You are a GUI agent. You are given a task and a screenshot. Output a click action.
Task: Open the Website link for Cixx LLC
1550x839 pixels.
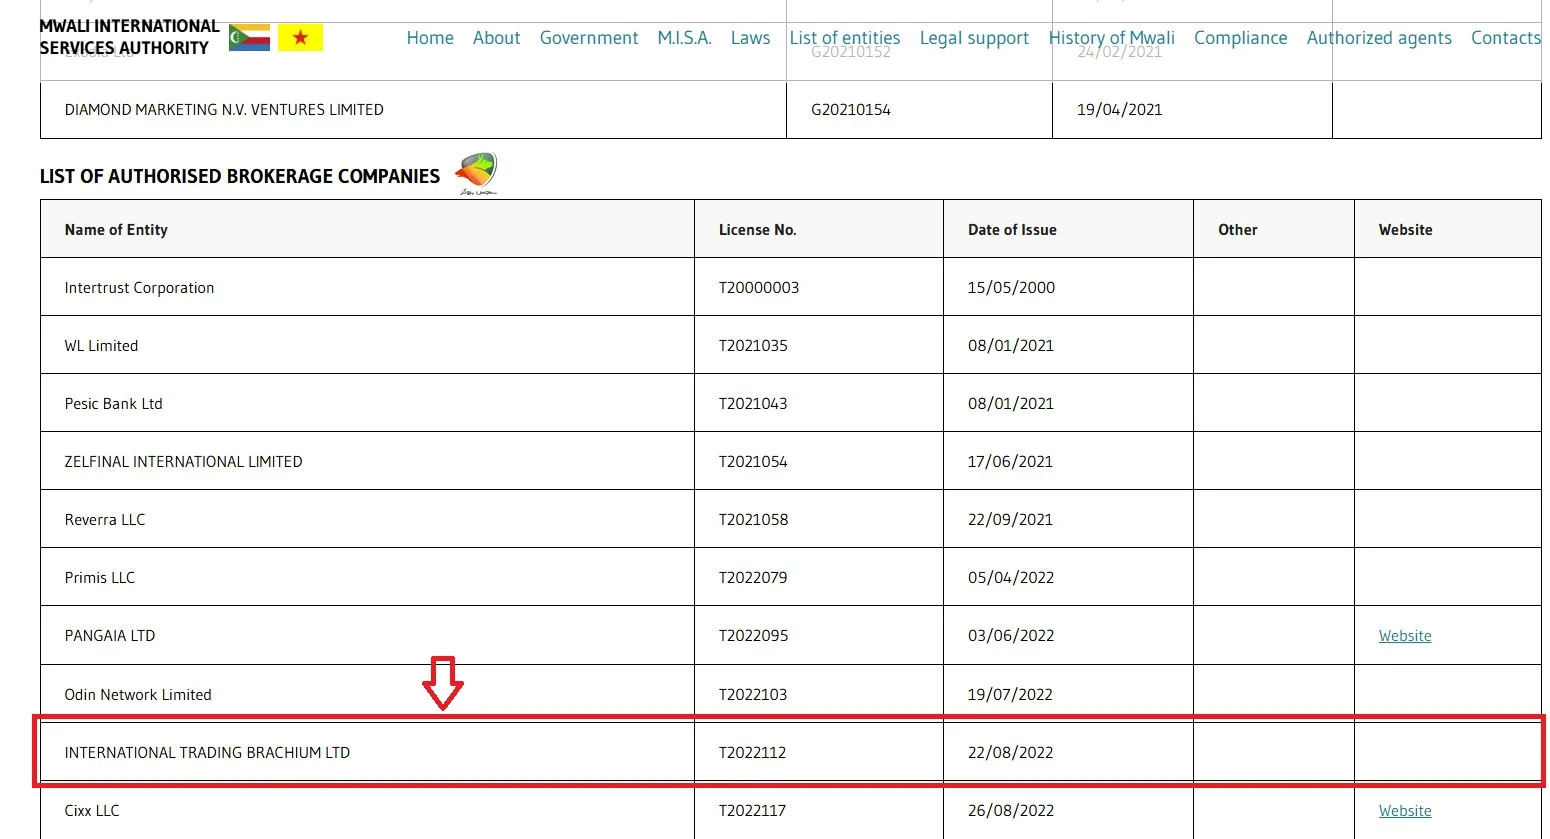[x=1405, y=811]
